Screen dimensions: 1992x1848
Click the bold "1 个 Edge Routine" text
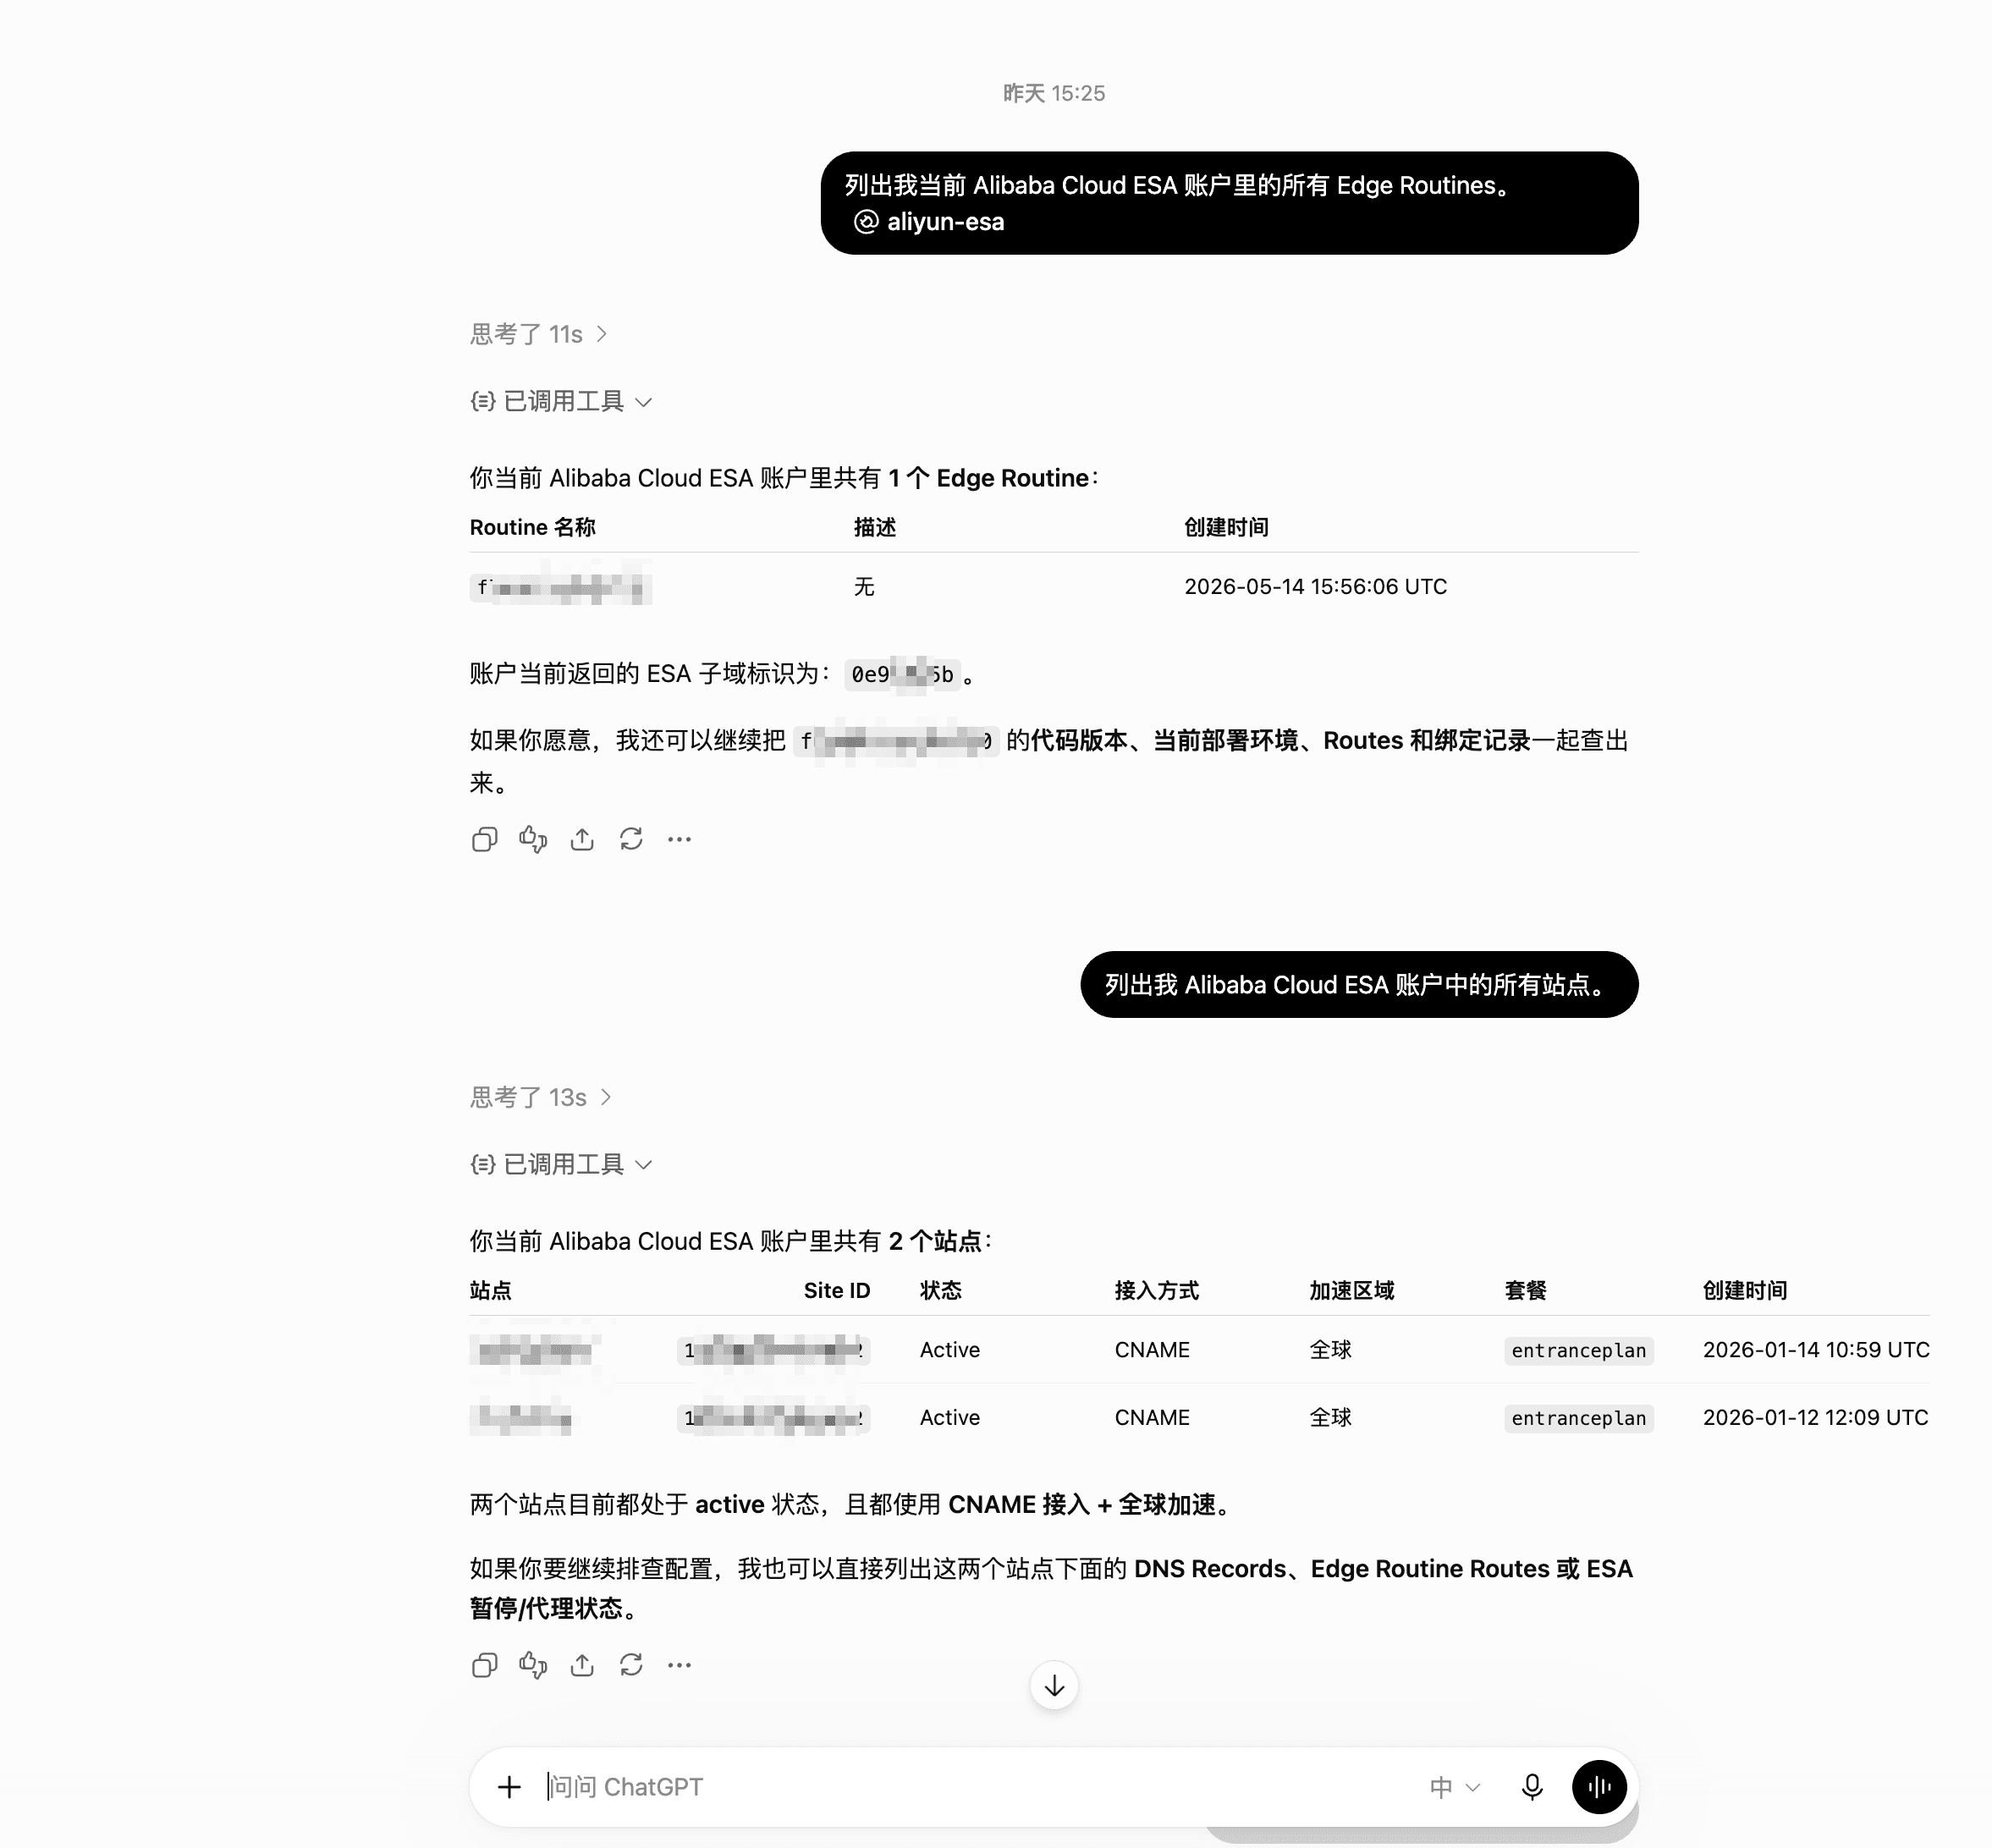click(988, 478)
